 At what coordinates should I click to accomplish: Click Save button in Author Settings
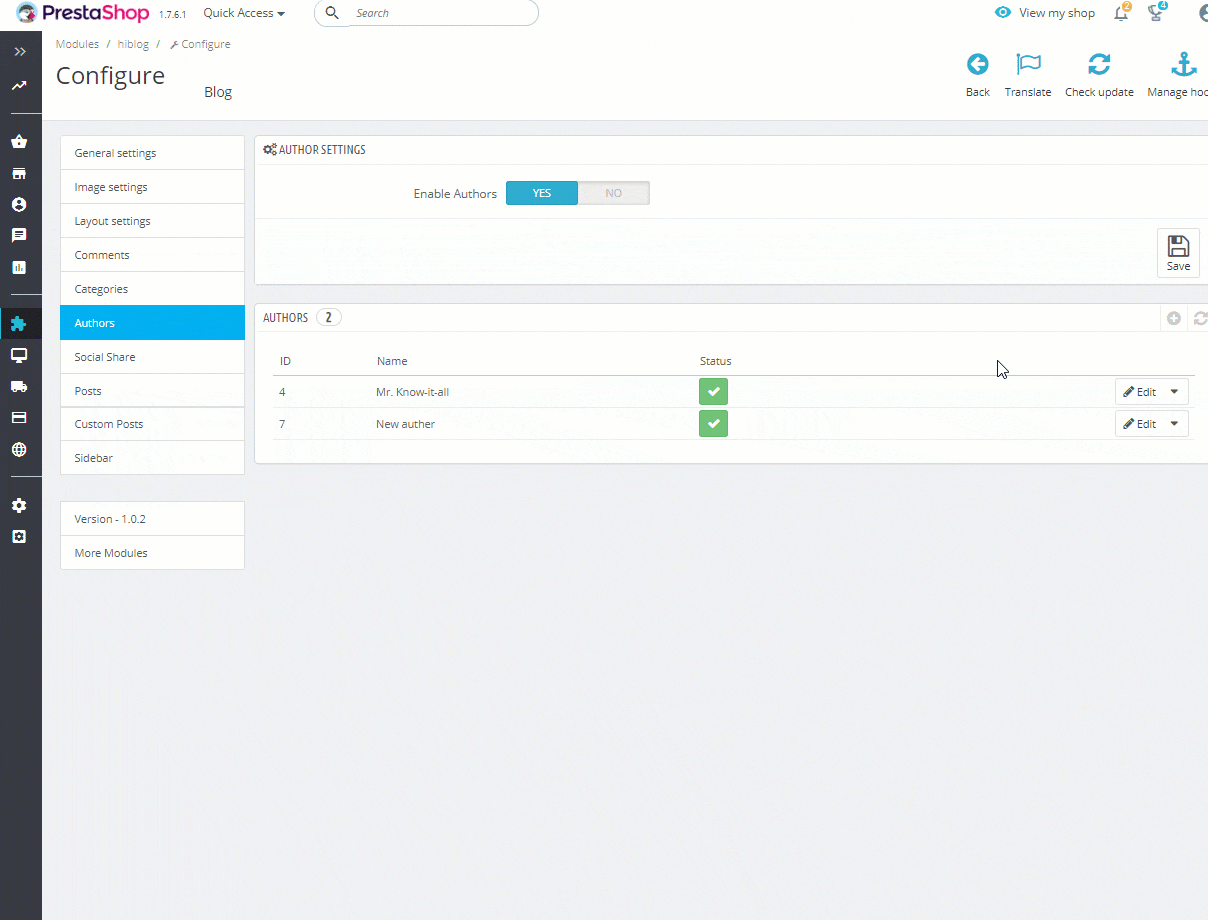click(x=1178, y=253)
